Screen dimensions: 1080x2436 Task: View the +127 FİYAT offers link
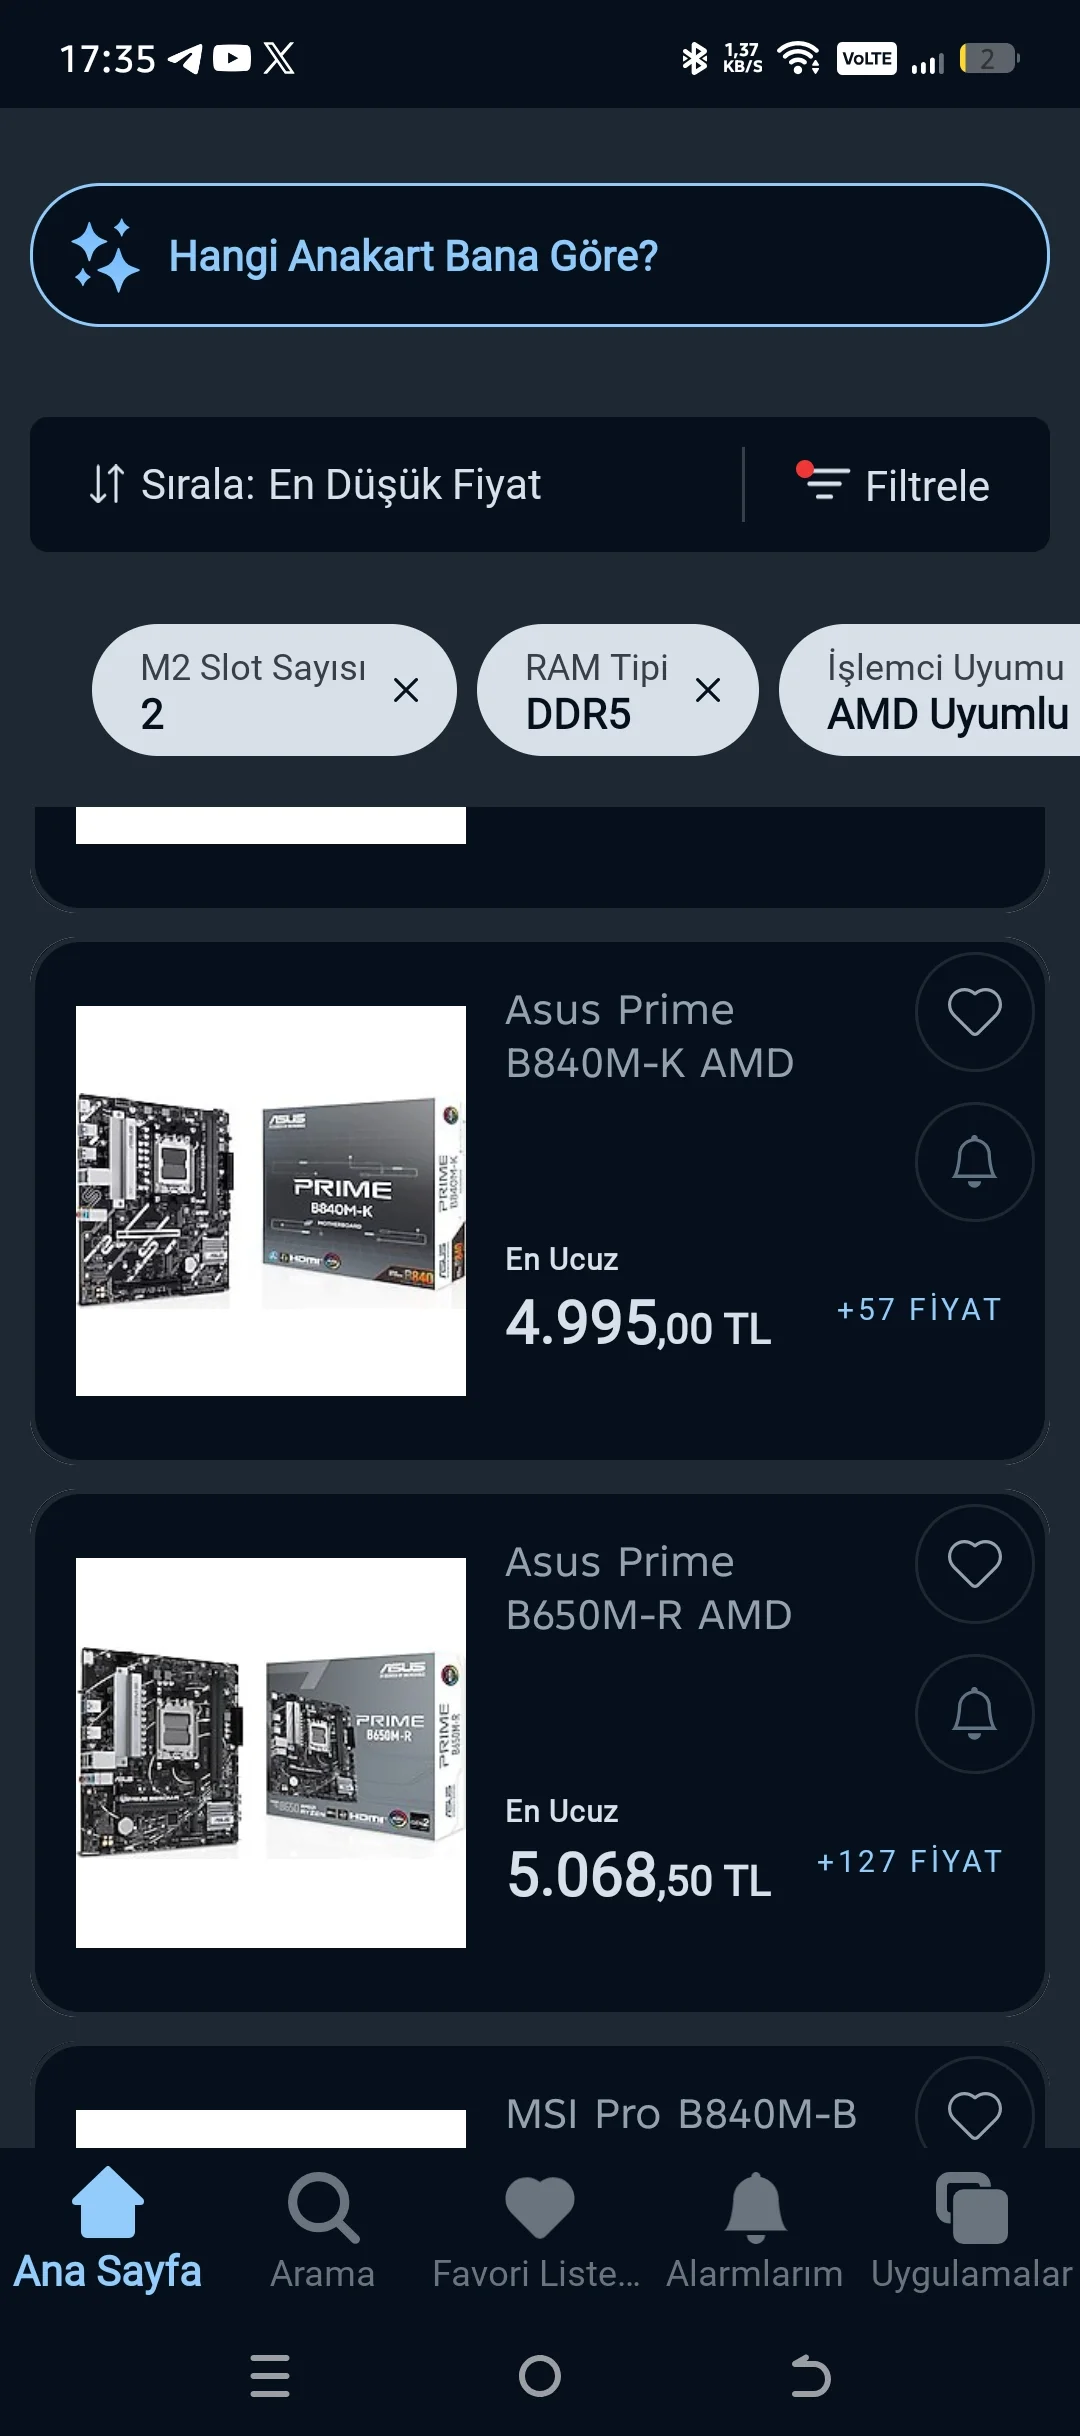tap(909, 1862)
